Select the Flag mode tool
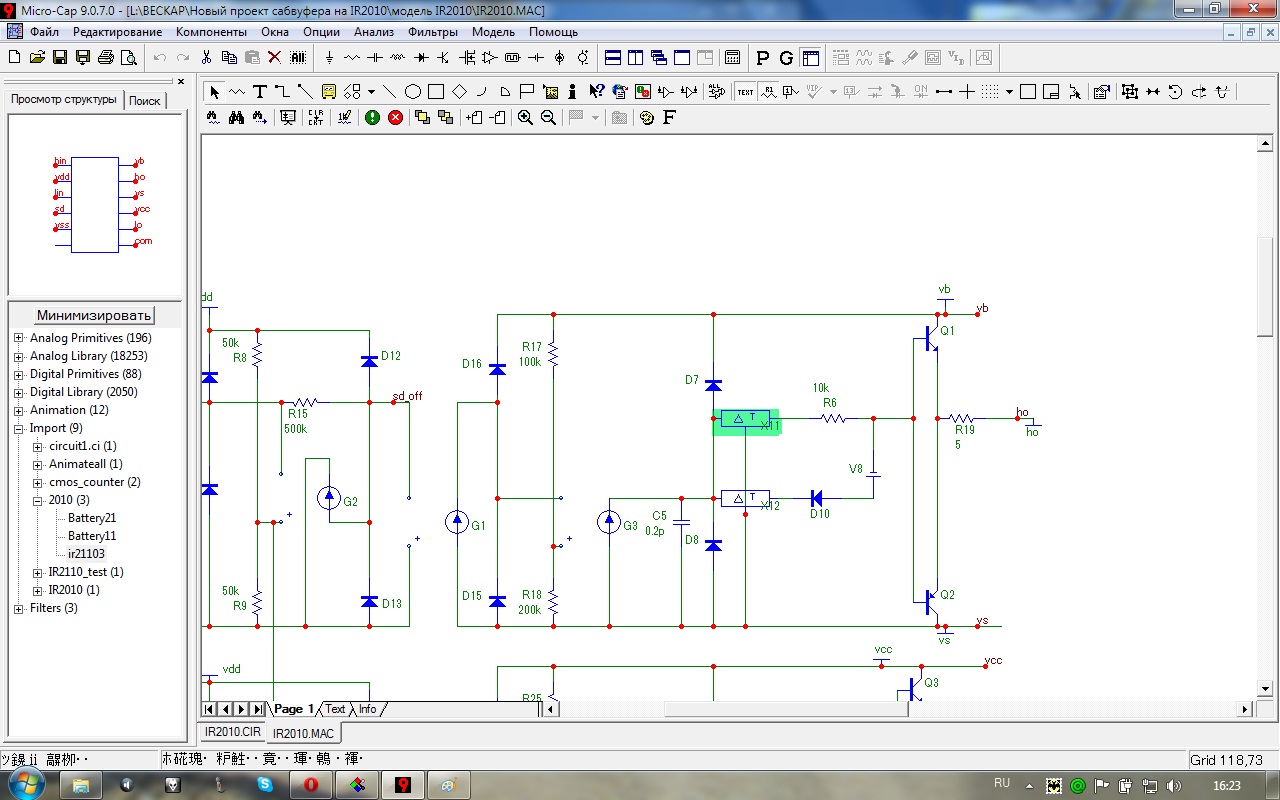This screenshot has width=1280, height=800. tap(527, 92)
